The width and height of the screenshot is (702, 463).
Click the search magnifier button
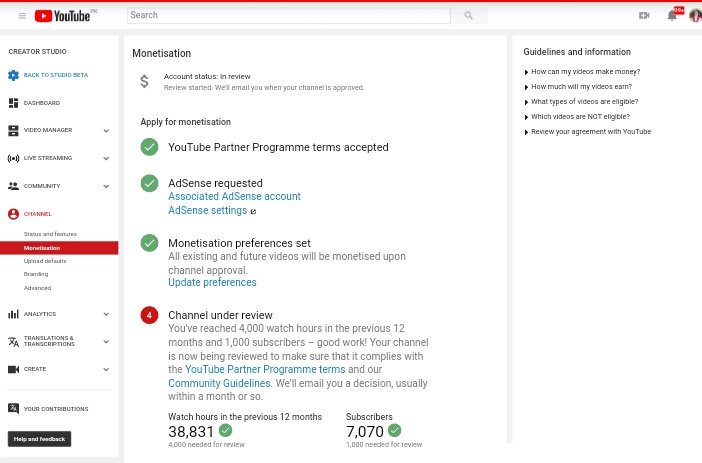(x=468, y=15)
